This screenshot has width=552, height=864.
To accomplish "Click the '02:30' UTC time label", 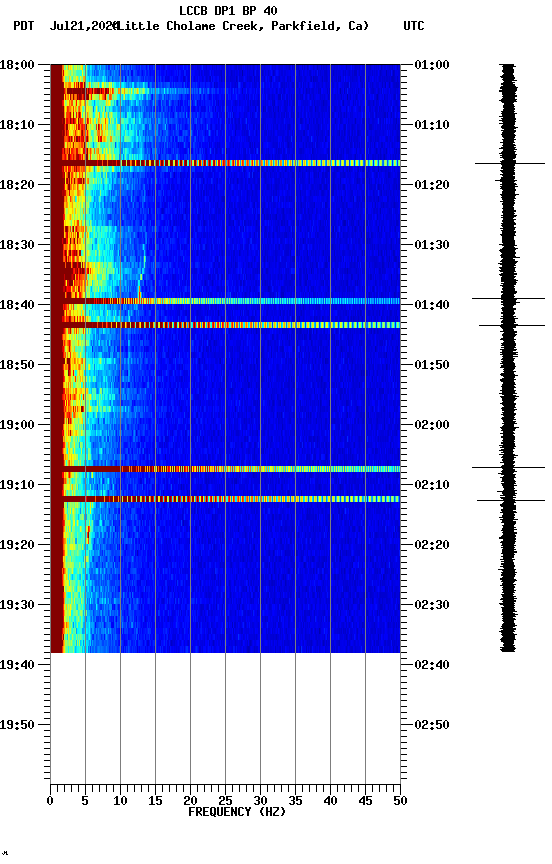I will click(x=432, y=606).
